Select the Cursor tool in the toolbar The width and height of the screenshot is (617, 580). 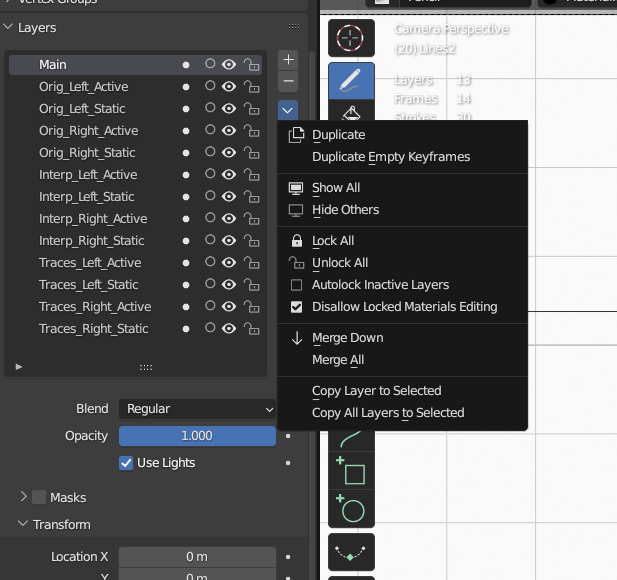coord(351,38)
